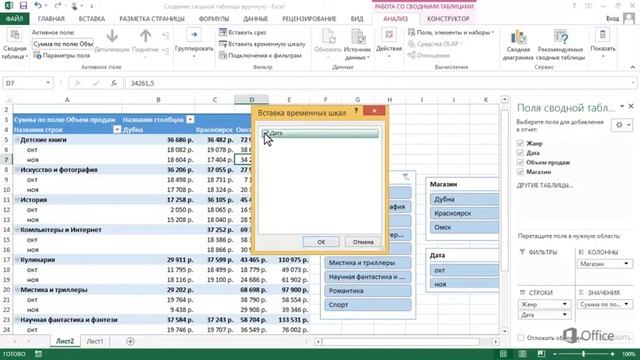640x360 pixels.
Task: Toggle the Жанр field checkbox
Action: coord(520,143)
